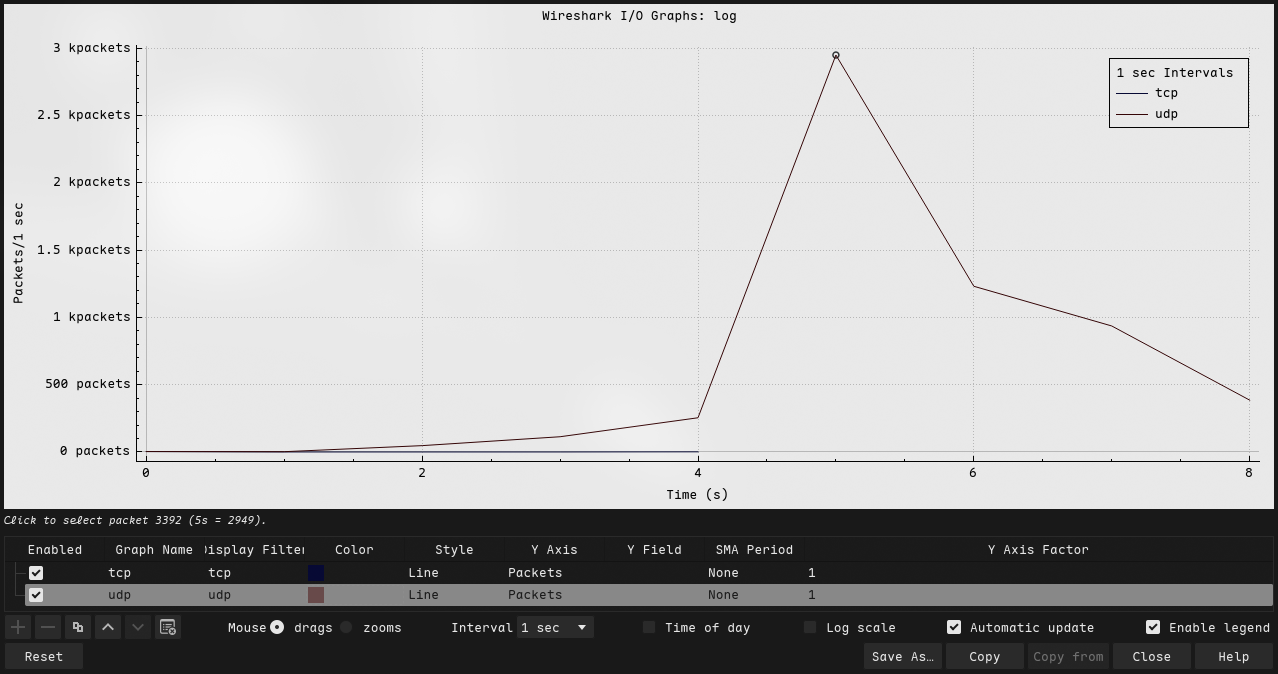This screenshot has height=674, width=1278.
Task: Click the peak data point marker on graph
Action: [836, 56]
